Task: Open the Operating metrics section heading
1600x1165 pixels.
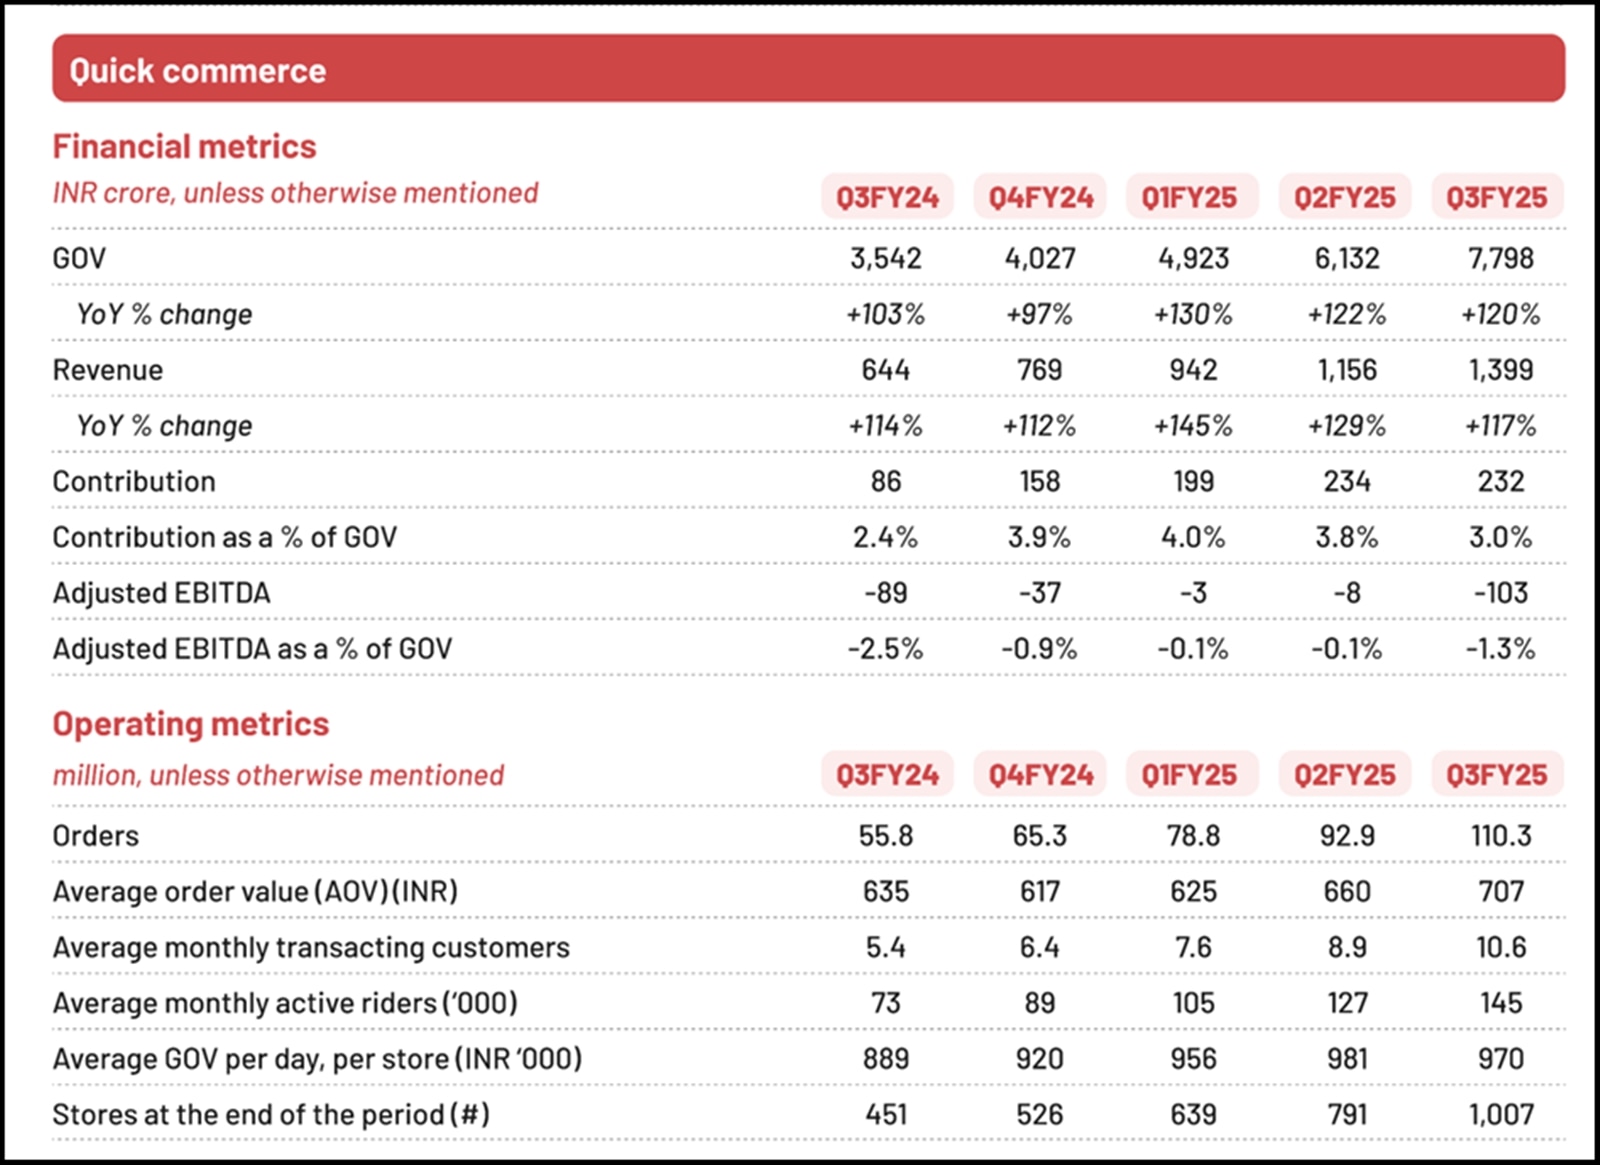Action: [x=190, y=724]
